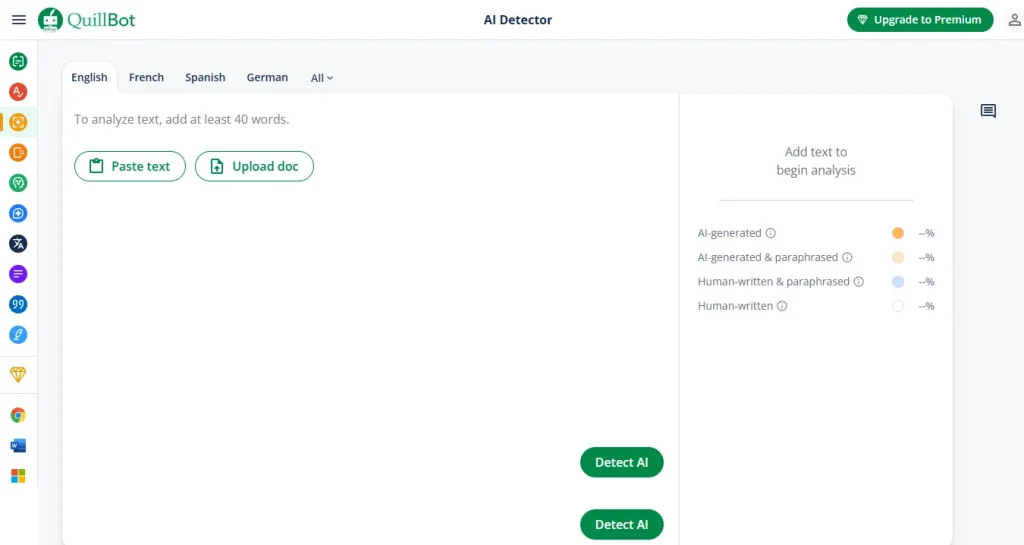Click Upgrade to Premium button
Image resolution: width=1024 pixels, height=545 pixels.
(x=920, y=20)
